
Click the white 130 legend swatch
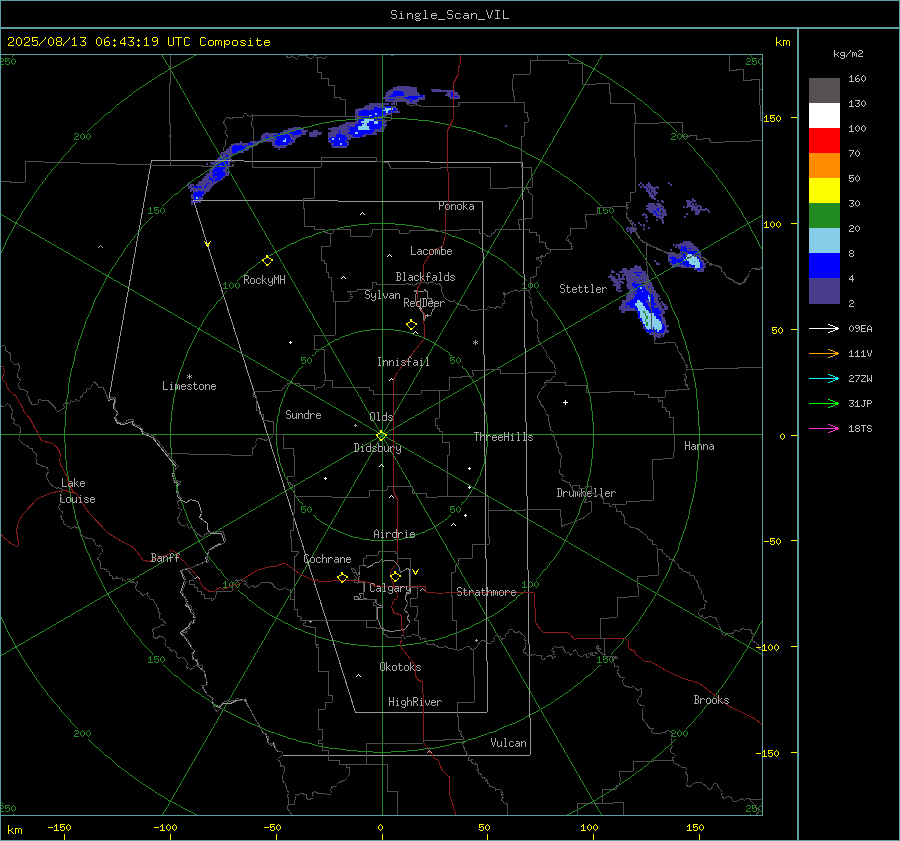824,116
